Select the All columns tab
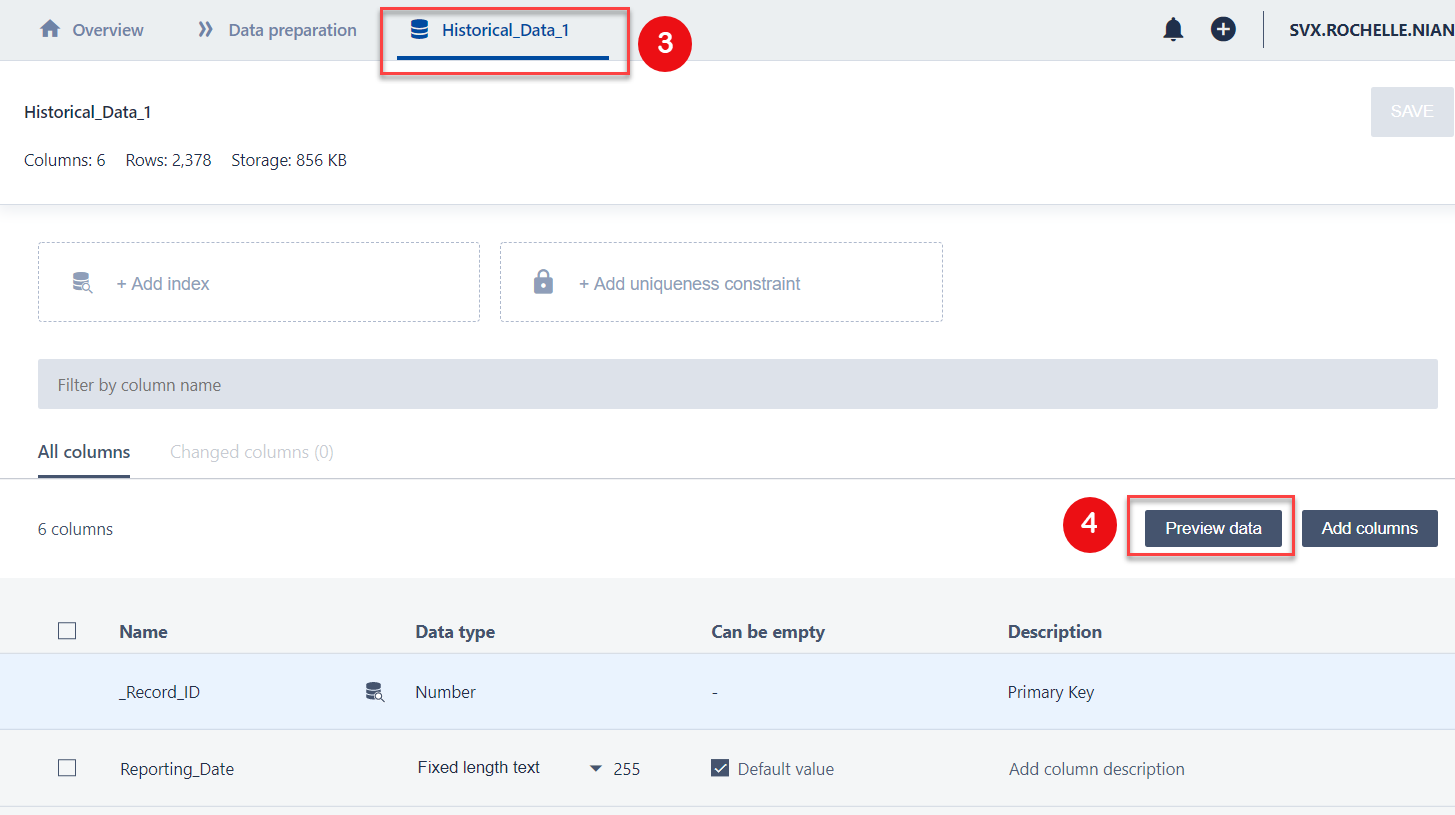 (84, 452)
